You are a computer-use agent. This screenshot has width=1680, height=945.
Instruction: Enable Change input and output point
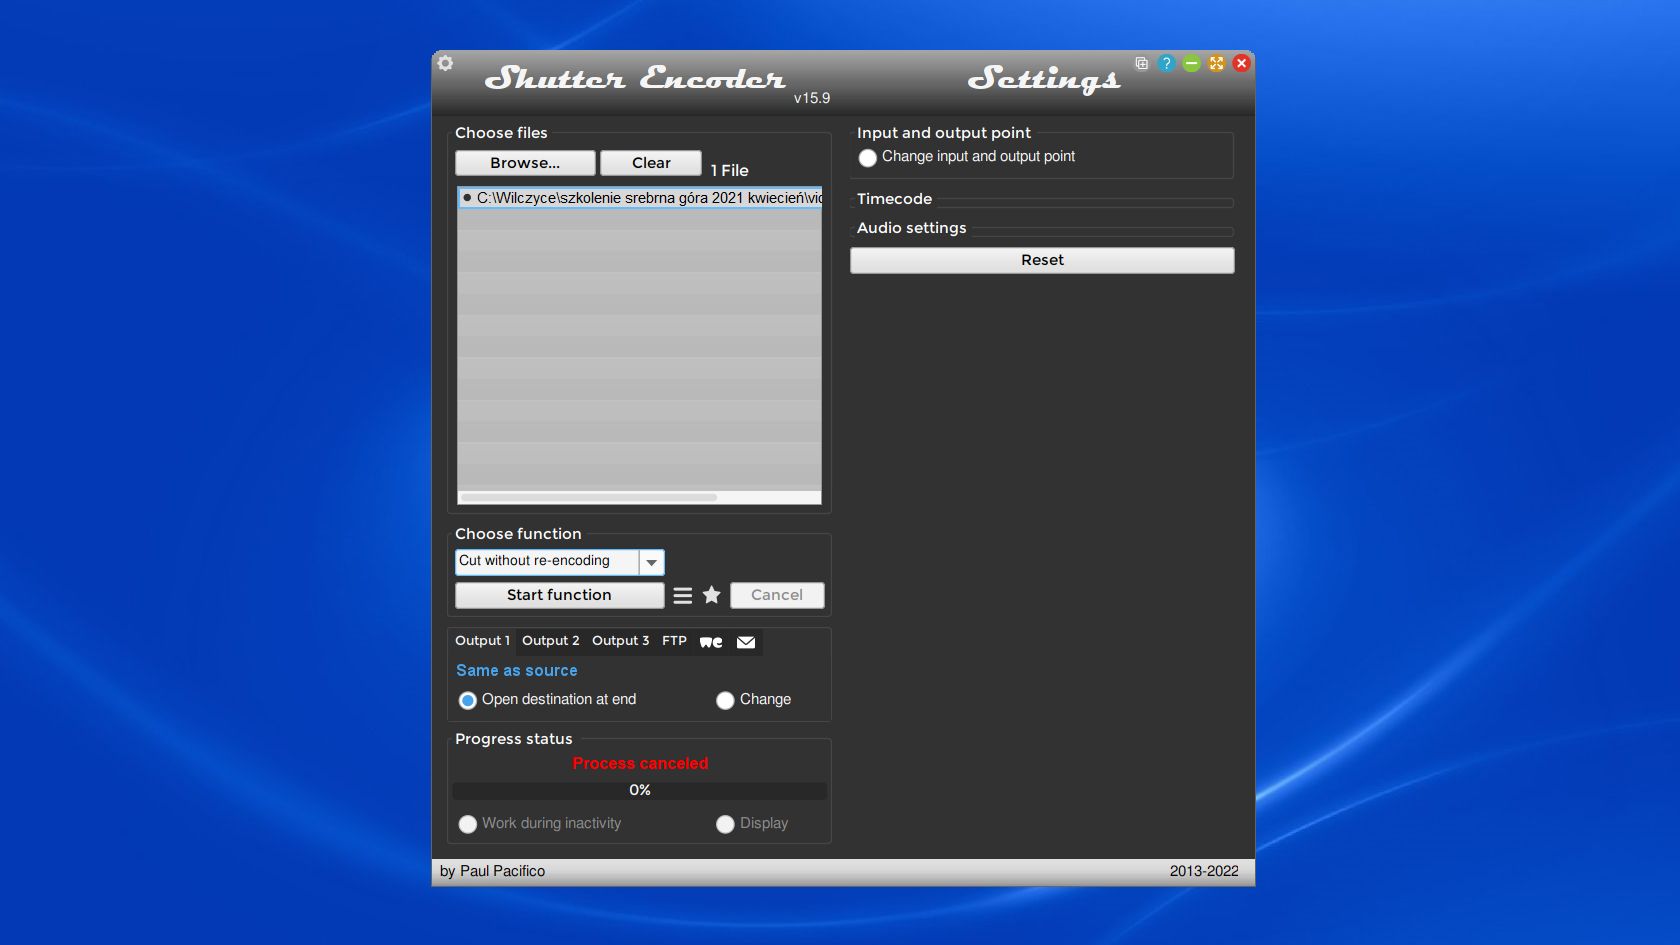point(868,158)
